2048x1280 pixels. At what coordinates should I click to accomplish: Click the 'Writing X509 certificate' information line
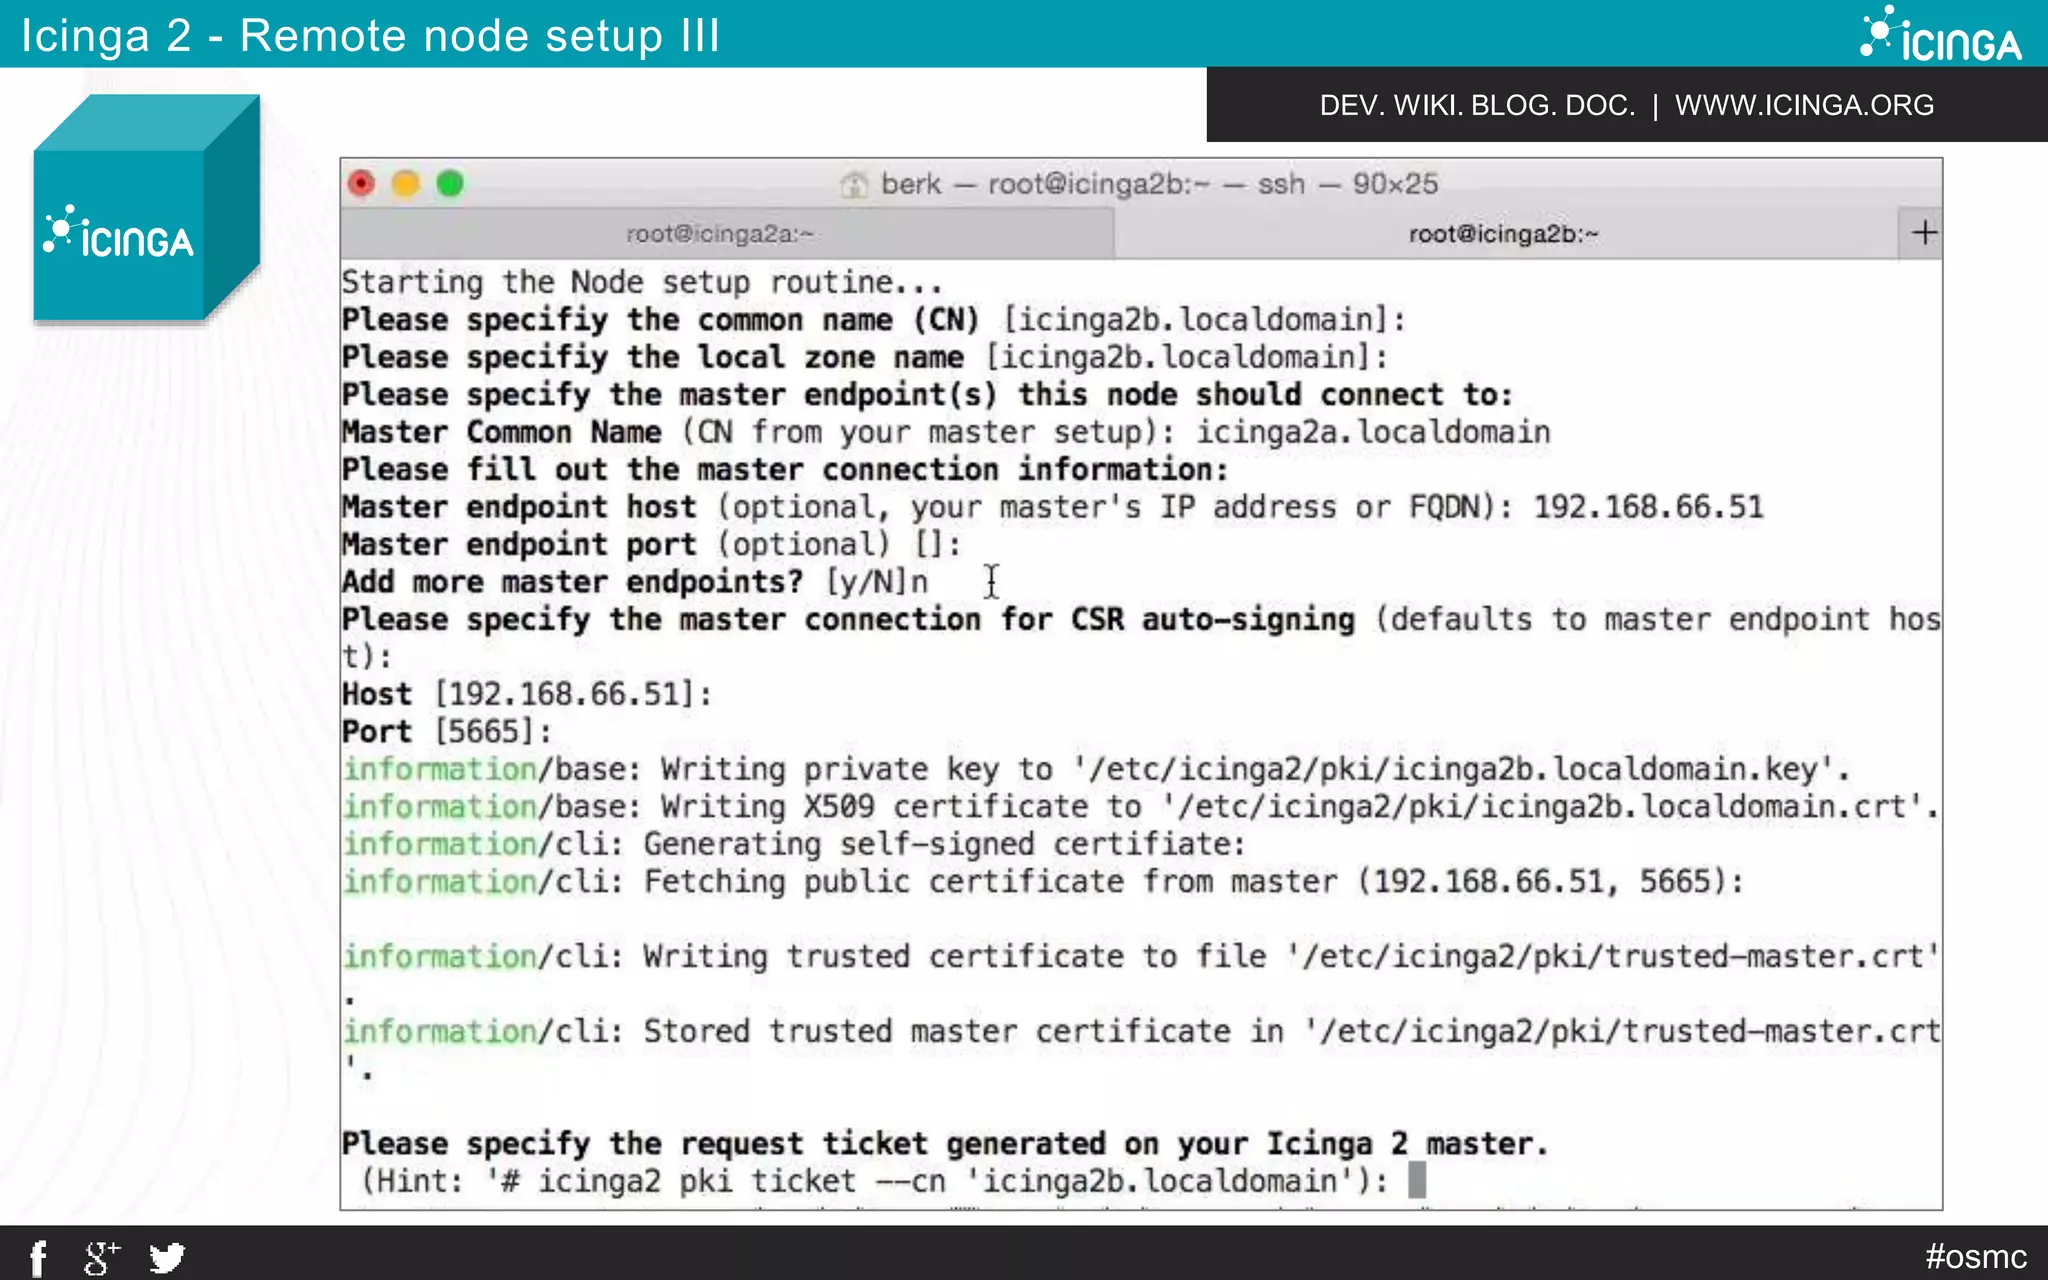[1140, 807]
